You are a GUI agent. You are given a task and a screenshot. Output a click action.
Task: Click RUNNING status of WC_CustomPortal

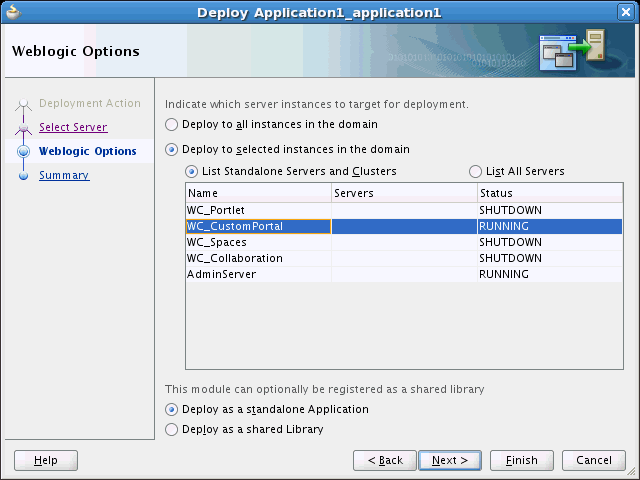click(504, 226)
